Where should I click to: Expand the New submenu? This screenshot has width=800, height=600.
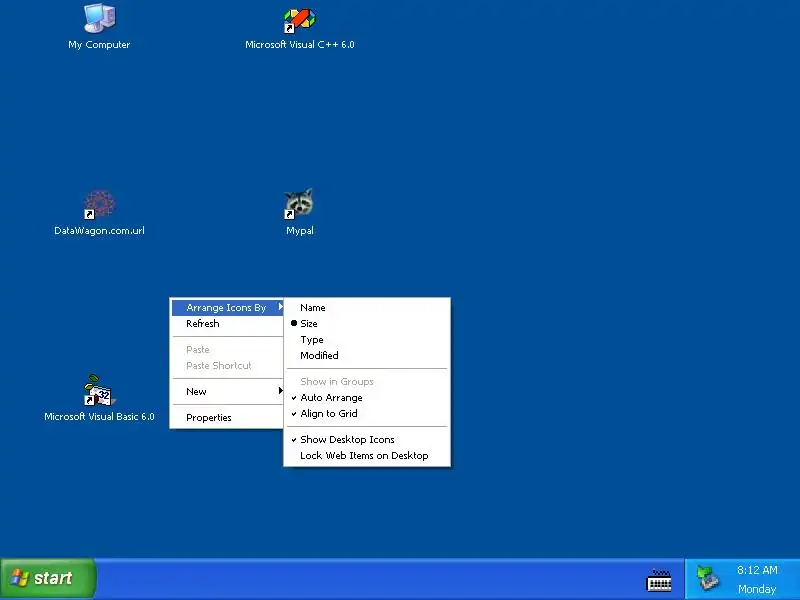pos(228,391)
